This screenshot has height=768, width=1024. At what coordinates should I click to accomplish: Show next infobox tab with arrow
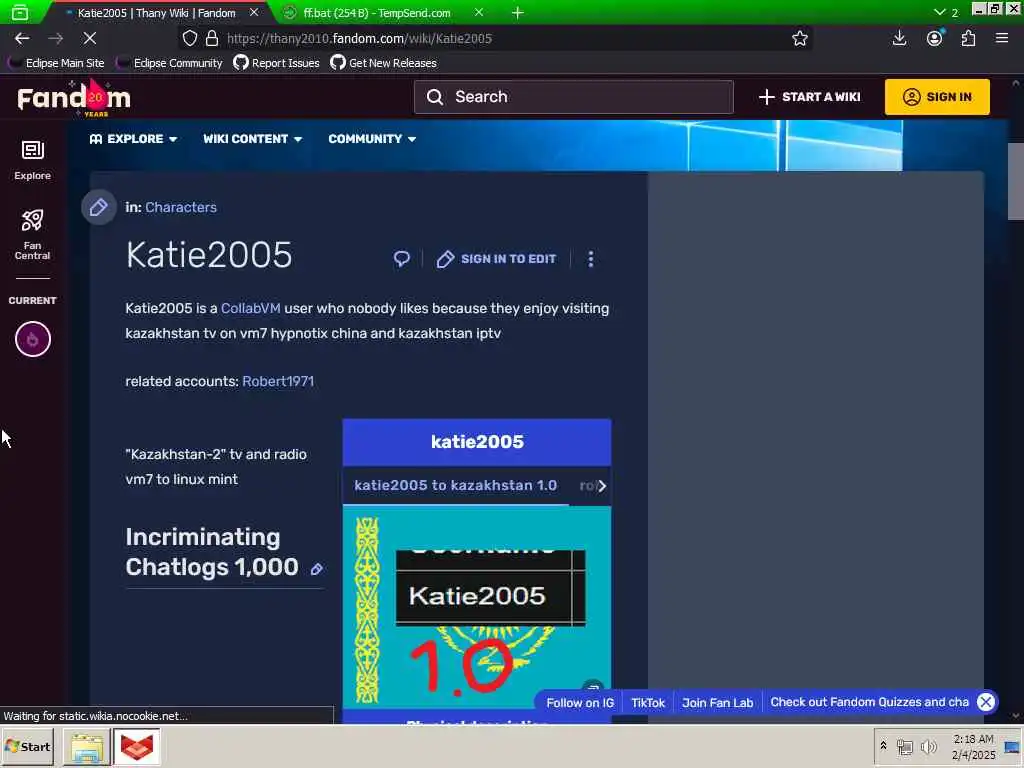(601, 486)
